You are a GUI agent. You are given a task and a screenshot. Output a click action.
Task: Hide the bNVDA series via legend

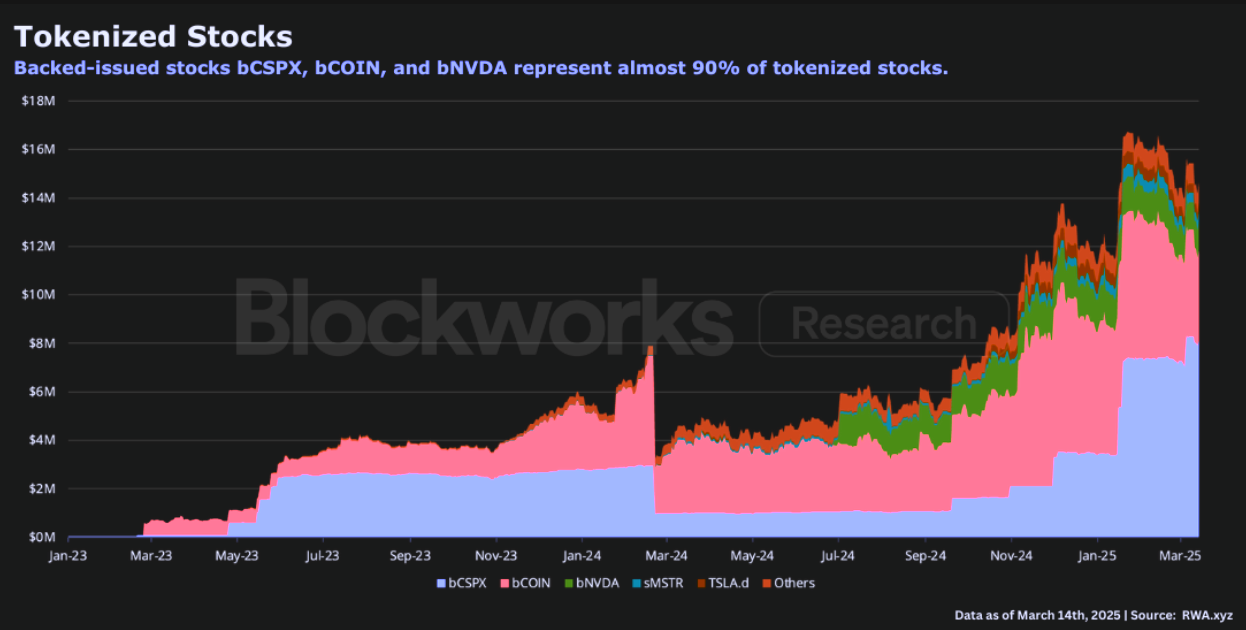pos(591,583)
